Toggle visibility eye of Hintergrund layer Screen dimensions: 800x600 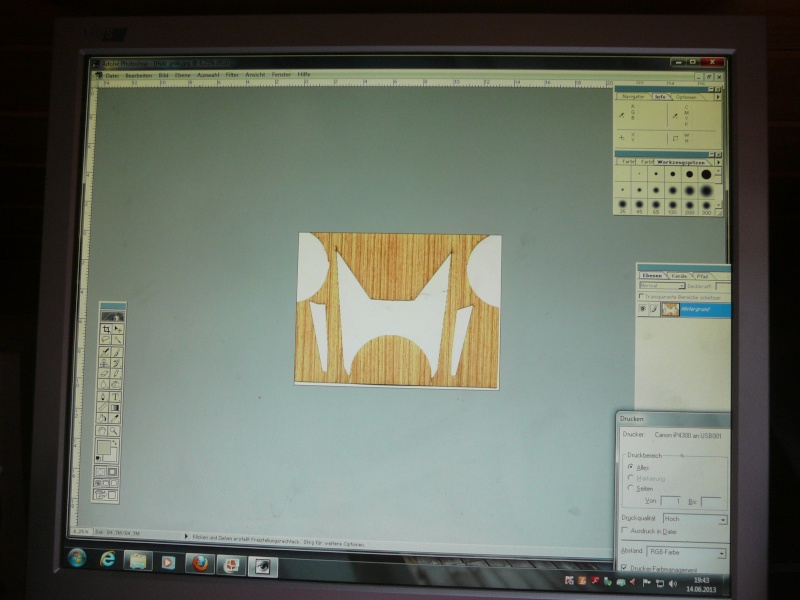643,309
